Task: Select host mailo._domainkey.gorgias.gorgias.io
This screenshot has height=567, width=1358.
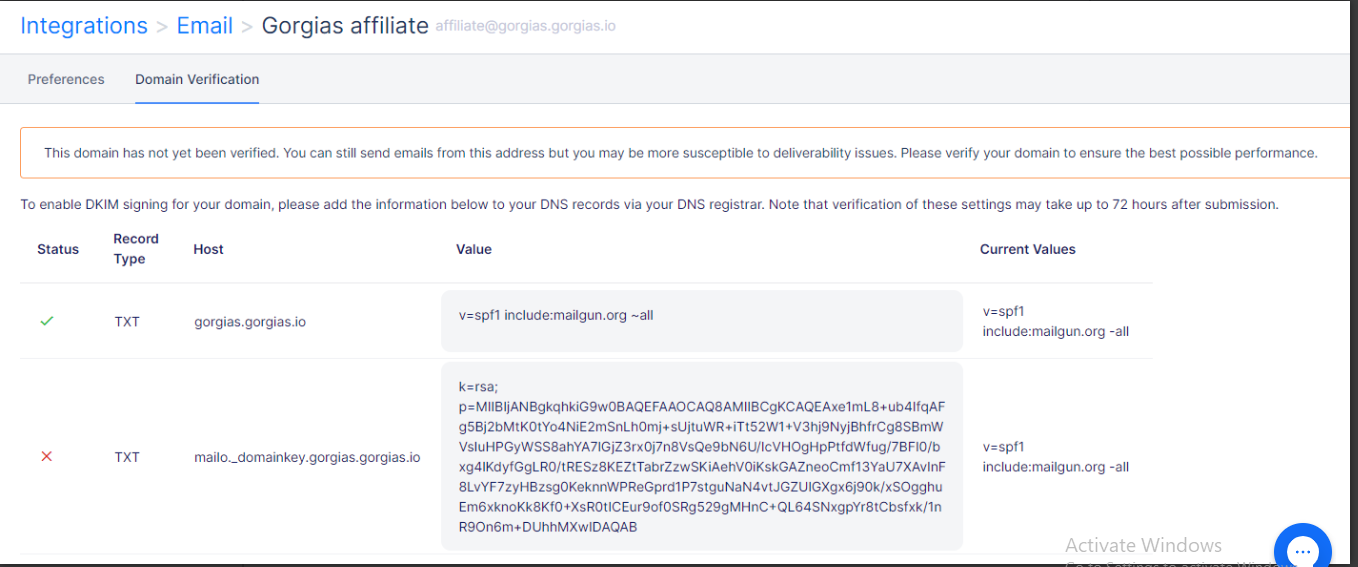Action: [x=307, y=457]
